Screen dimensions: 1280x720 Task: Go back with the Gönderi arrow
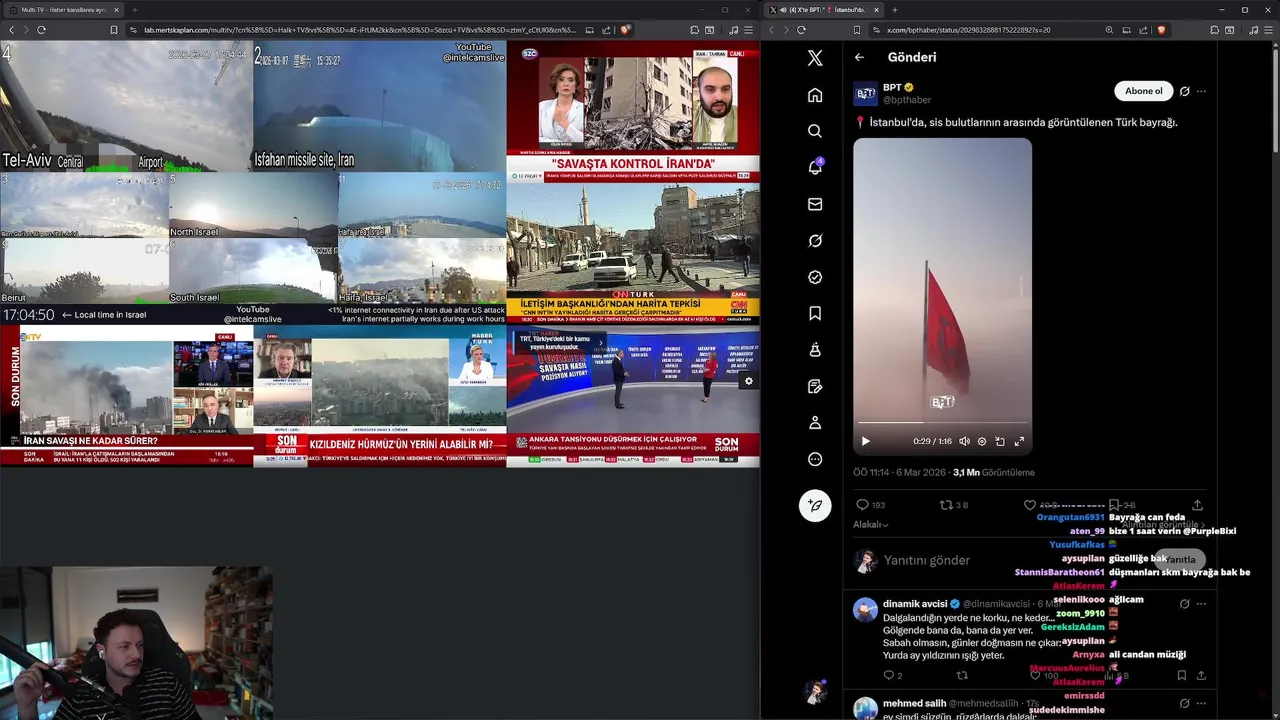(859, 57)
